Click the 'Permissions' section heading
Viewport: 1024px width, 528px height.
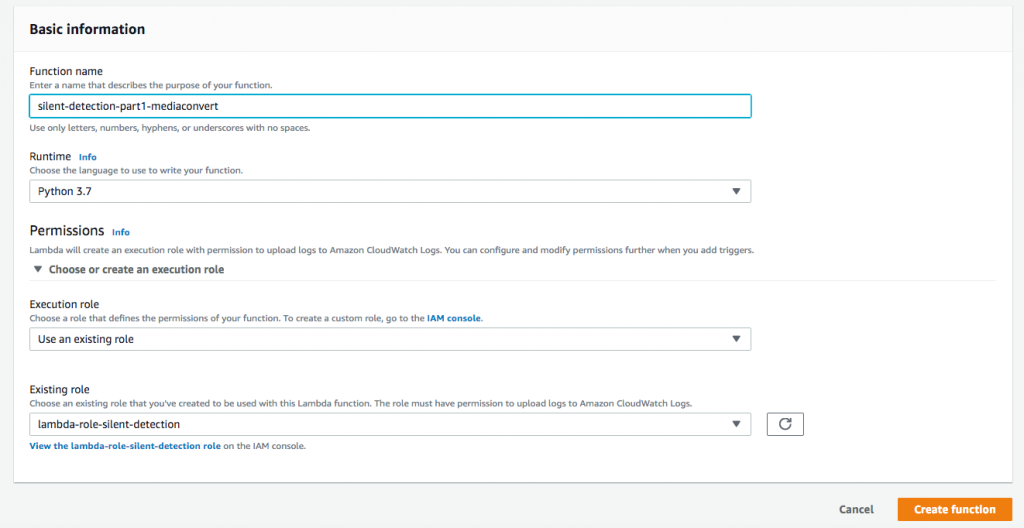[67, 231]
